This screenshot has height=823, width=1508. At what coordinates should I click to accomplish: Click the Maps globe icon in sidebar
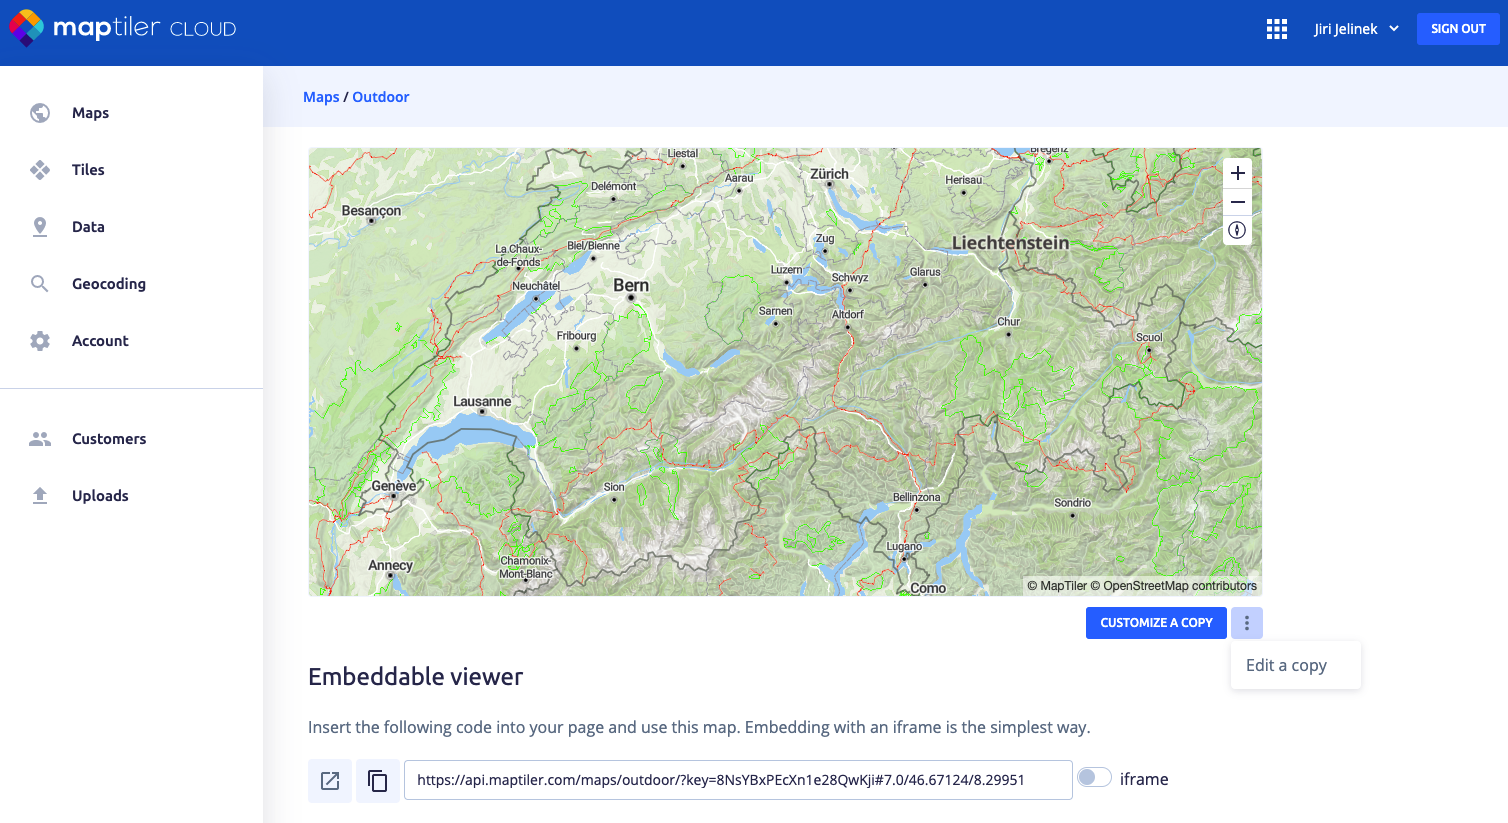[40, 113]
